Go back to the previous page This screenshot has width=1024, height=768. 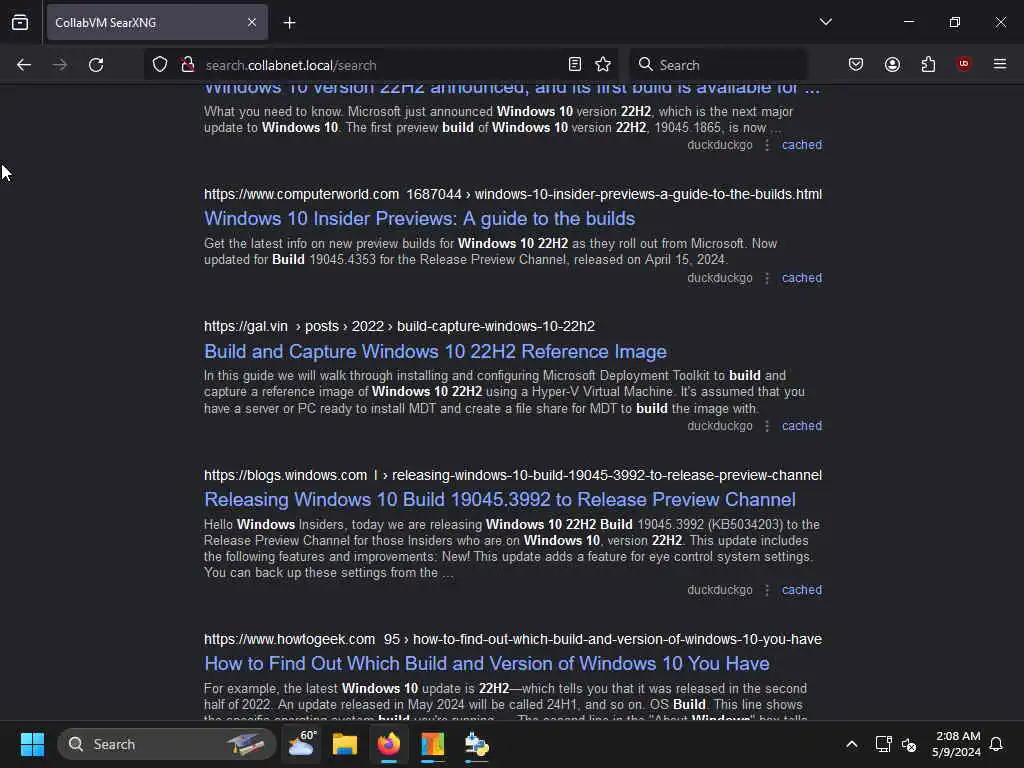pyautogui.click(x=24, y=65)
